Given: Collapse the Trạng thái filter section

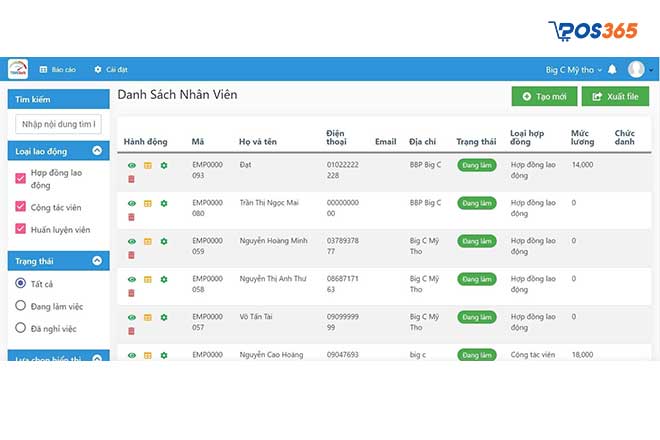Looking at the screenshot, I should [x=97, y=260].
